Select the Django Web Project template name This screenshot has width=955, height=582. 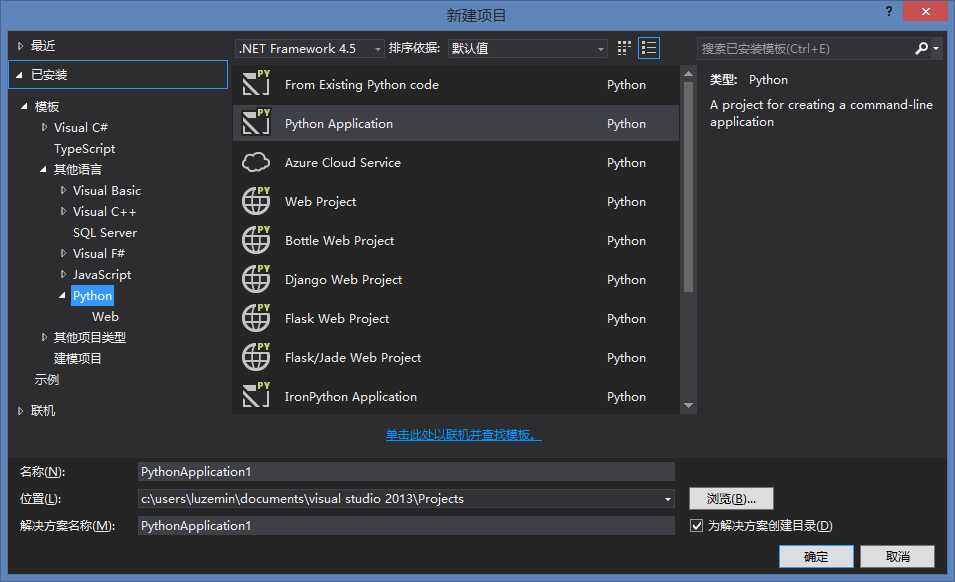pyautogui.click(x=344, y=279)
